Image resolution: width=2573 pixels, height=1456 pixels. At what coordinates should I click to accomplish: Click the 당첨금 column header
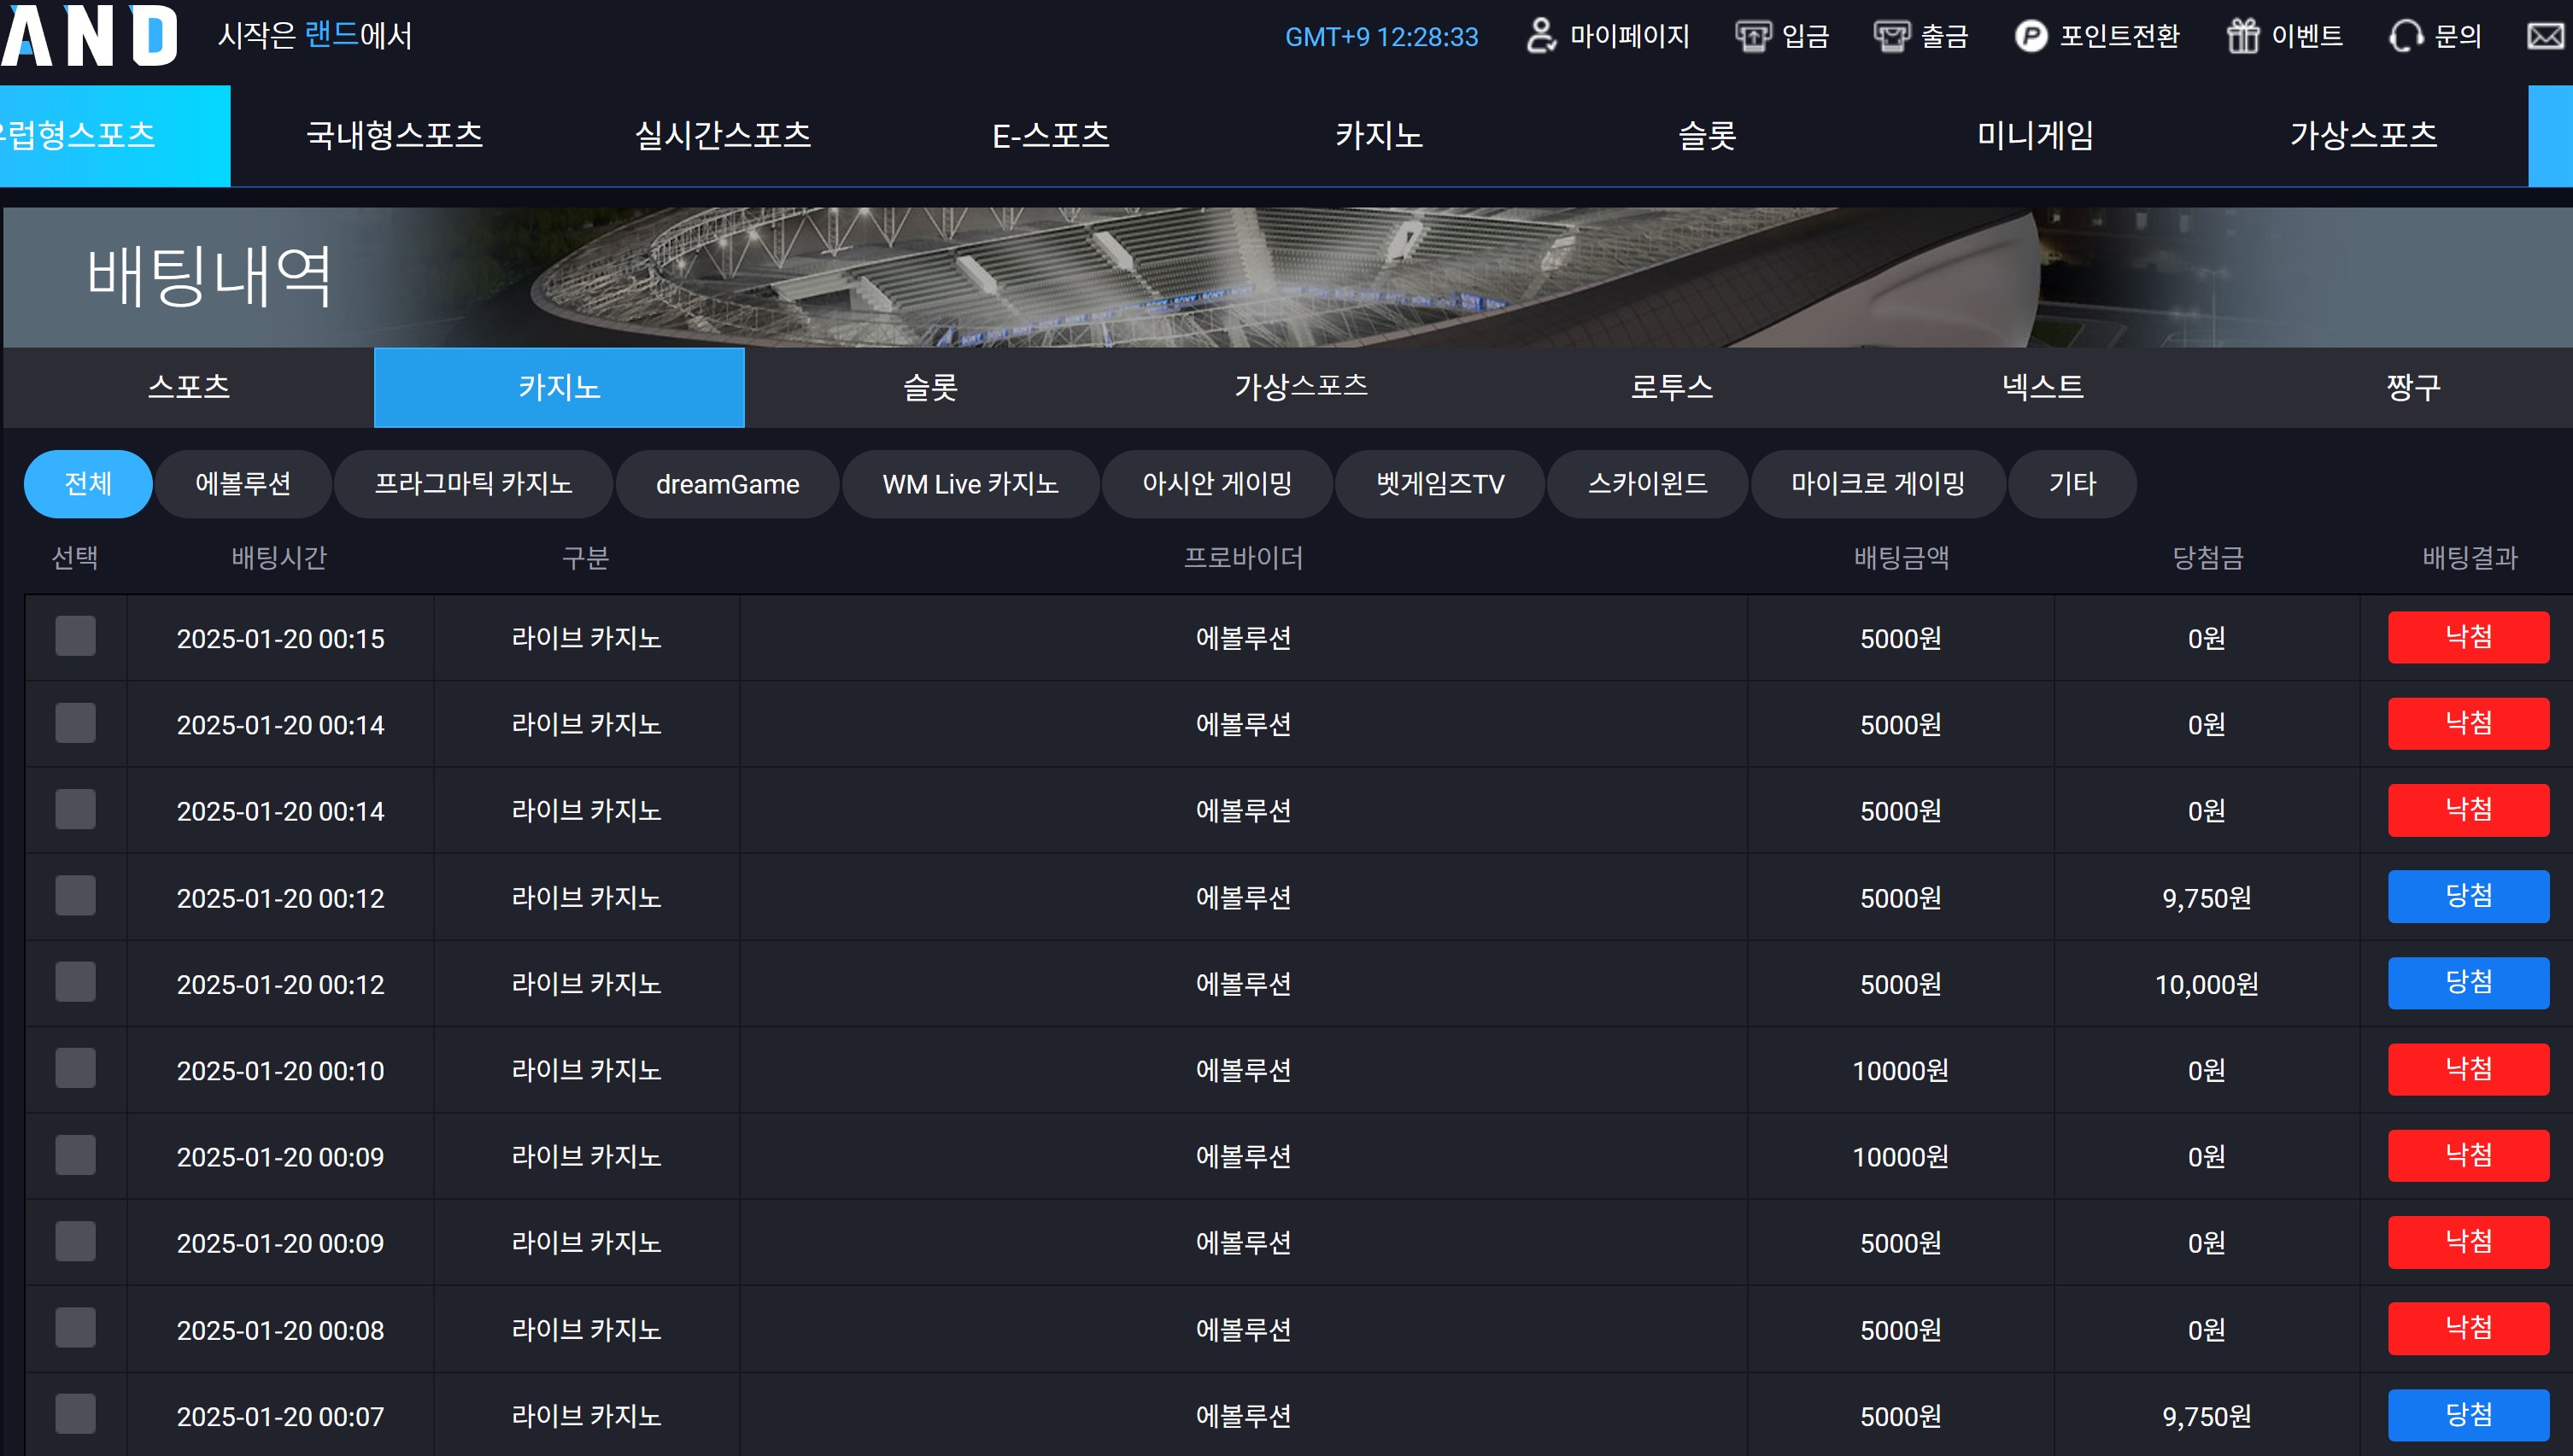(x=2208, y=558)
